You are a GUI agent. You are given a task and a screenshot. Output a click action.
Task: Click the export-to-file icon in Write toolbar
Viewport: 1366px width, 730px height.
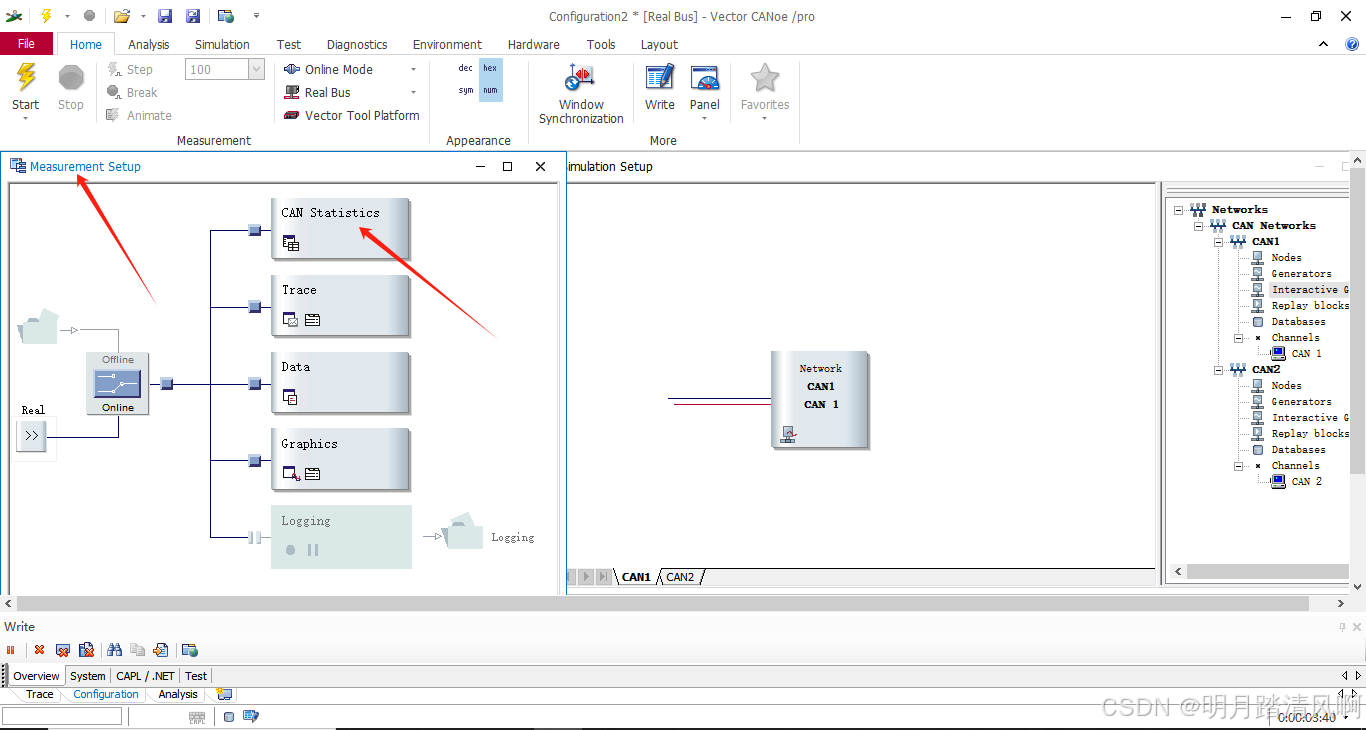coord(161,650)
